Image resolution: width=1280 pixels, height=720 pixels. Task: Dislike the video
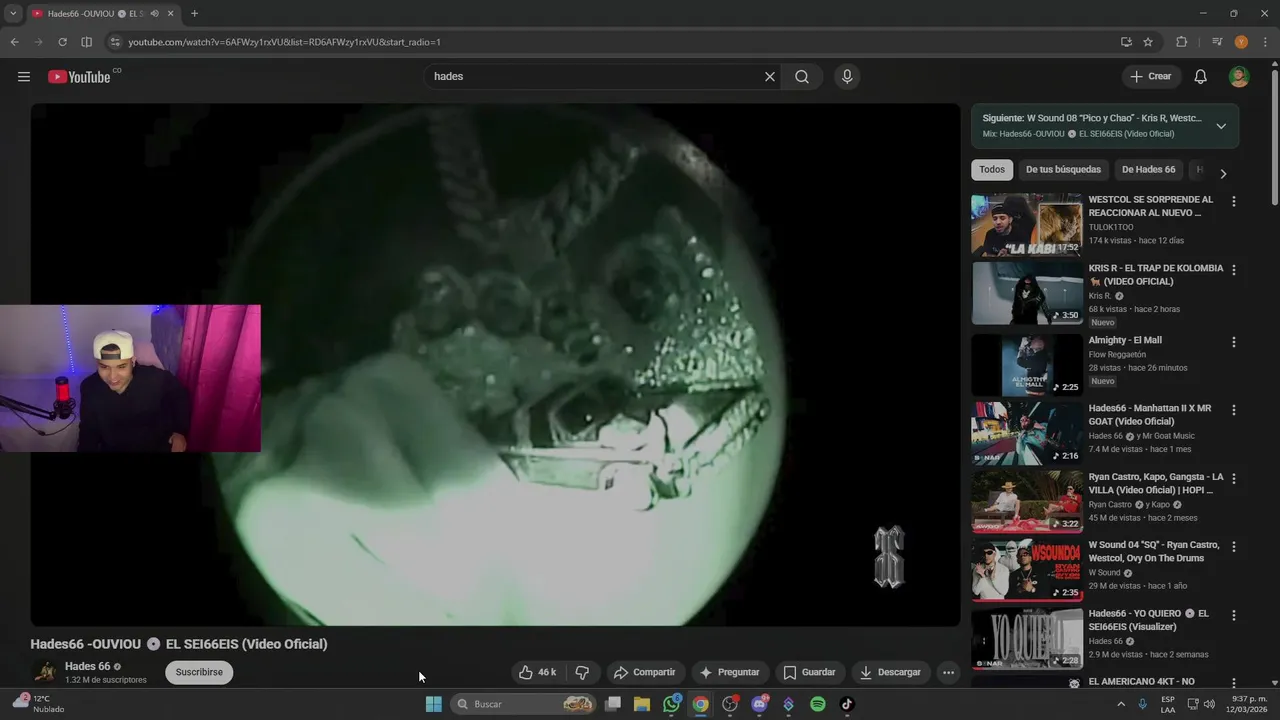coord(582,672)
